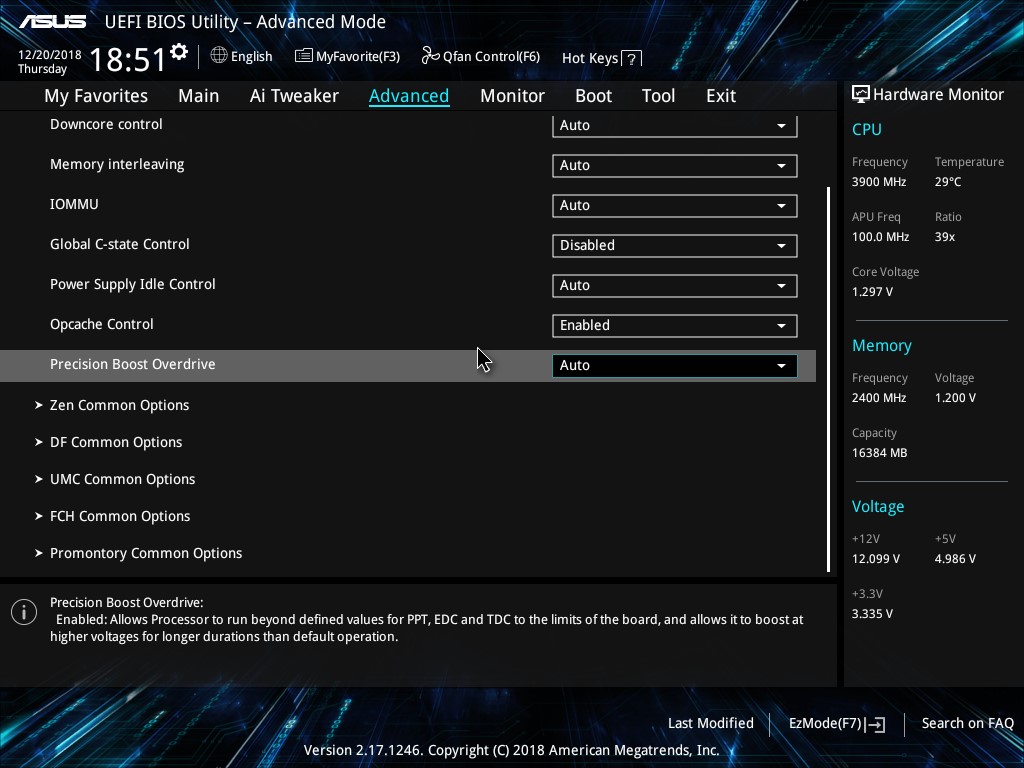
Task: Click the APU Freq 100.0 MHz value
Action: click(880, 237)
